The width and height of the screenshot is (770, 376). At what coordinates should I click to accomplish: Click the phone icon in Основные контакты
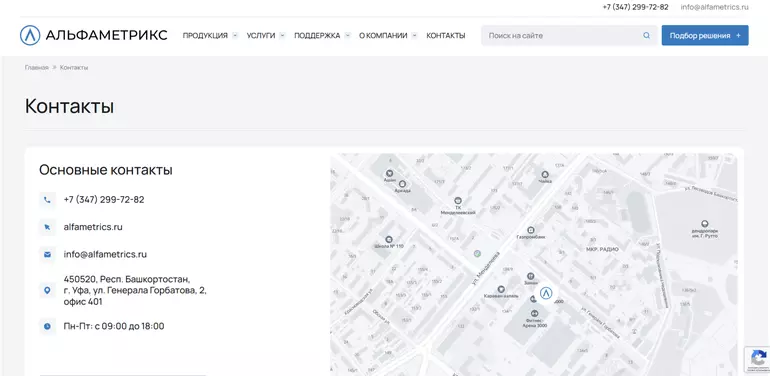[x=47, y=200]
